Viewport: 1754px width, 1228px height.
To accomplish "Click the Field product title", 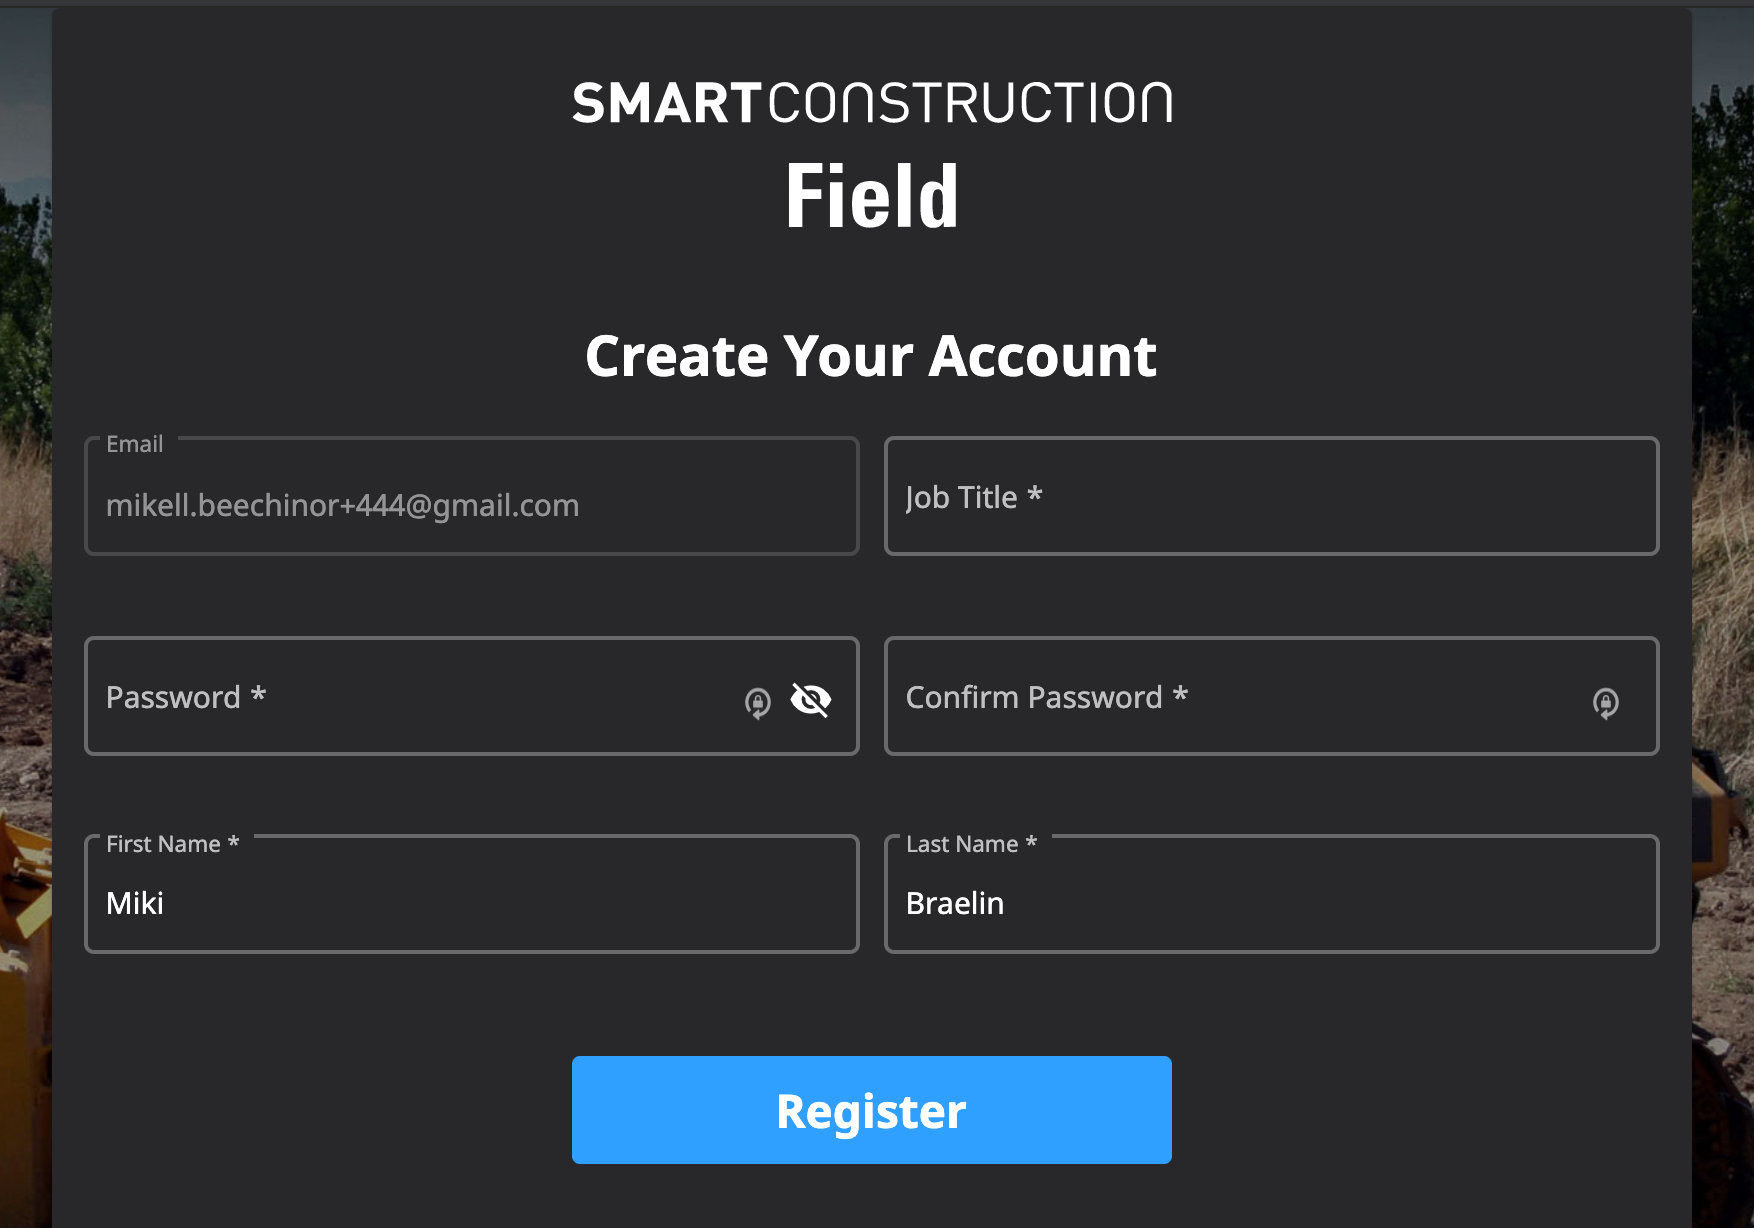I will coord(872,196).
